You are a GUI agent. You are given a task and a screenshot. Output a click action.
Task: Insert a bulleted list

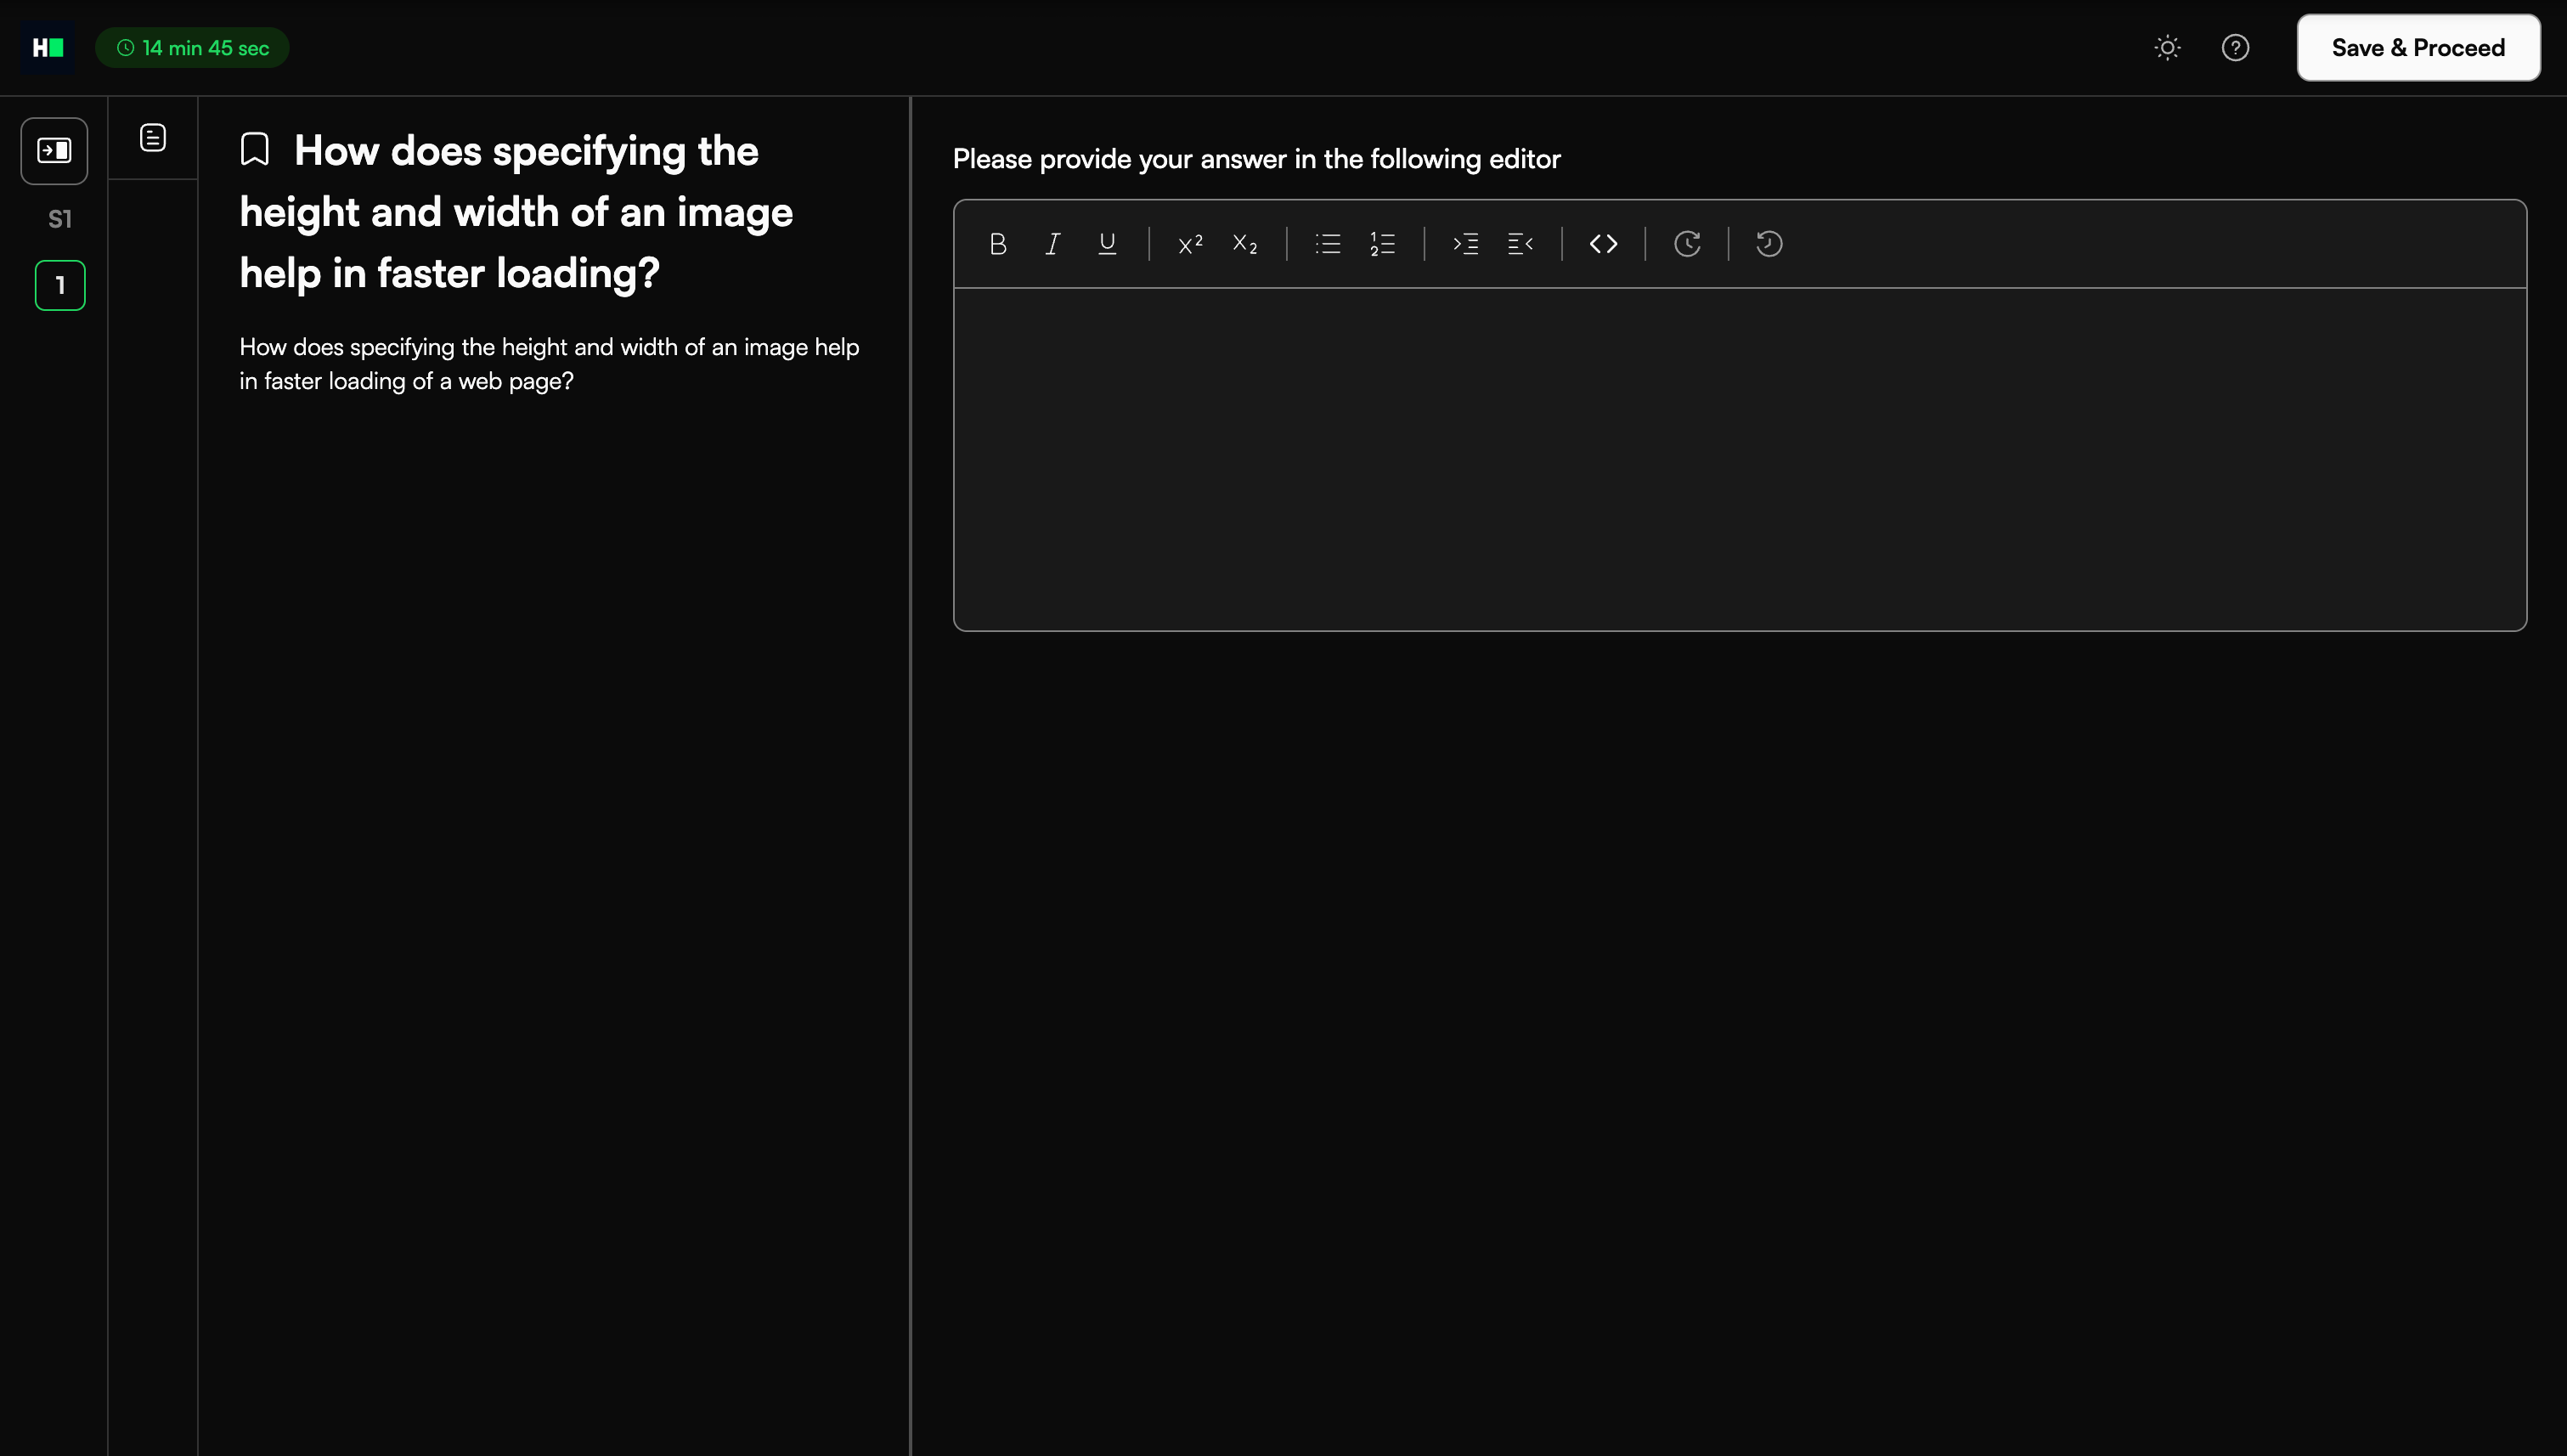(x=1328, y=244)
